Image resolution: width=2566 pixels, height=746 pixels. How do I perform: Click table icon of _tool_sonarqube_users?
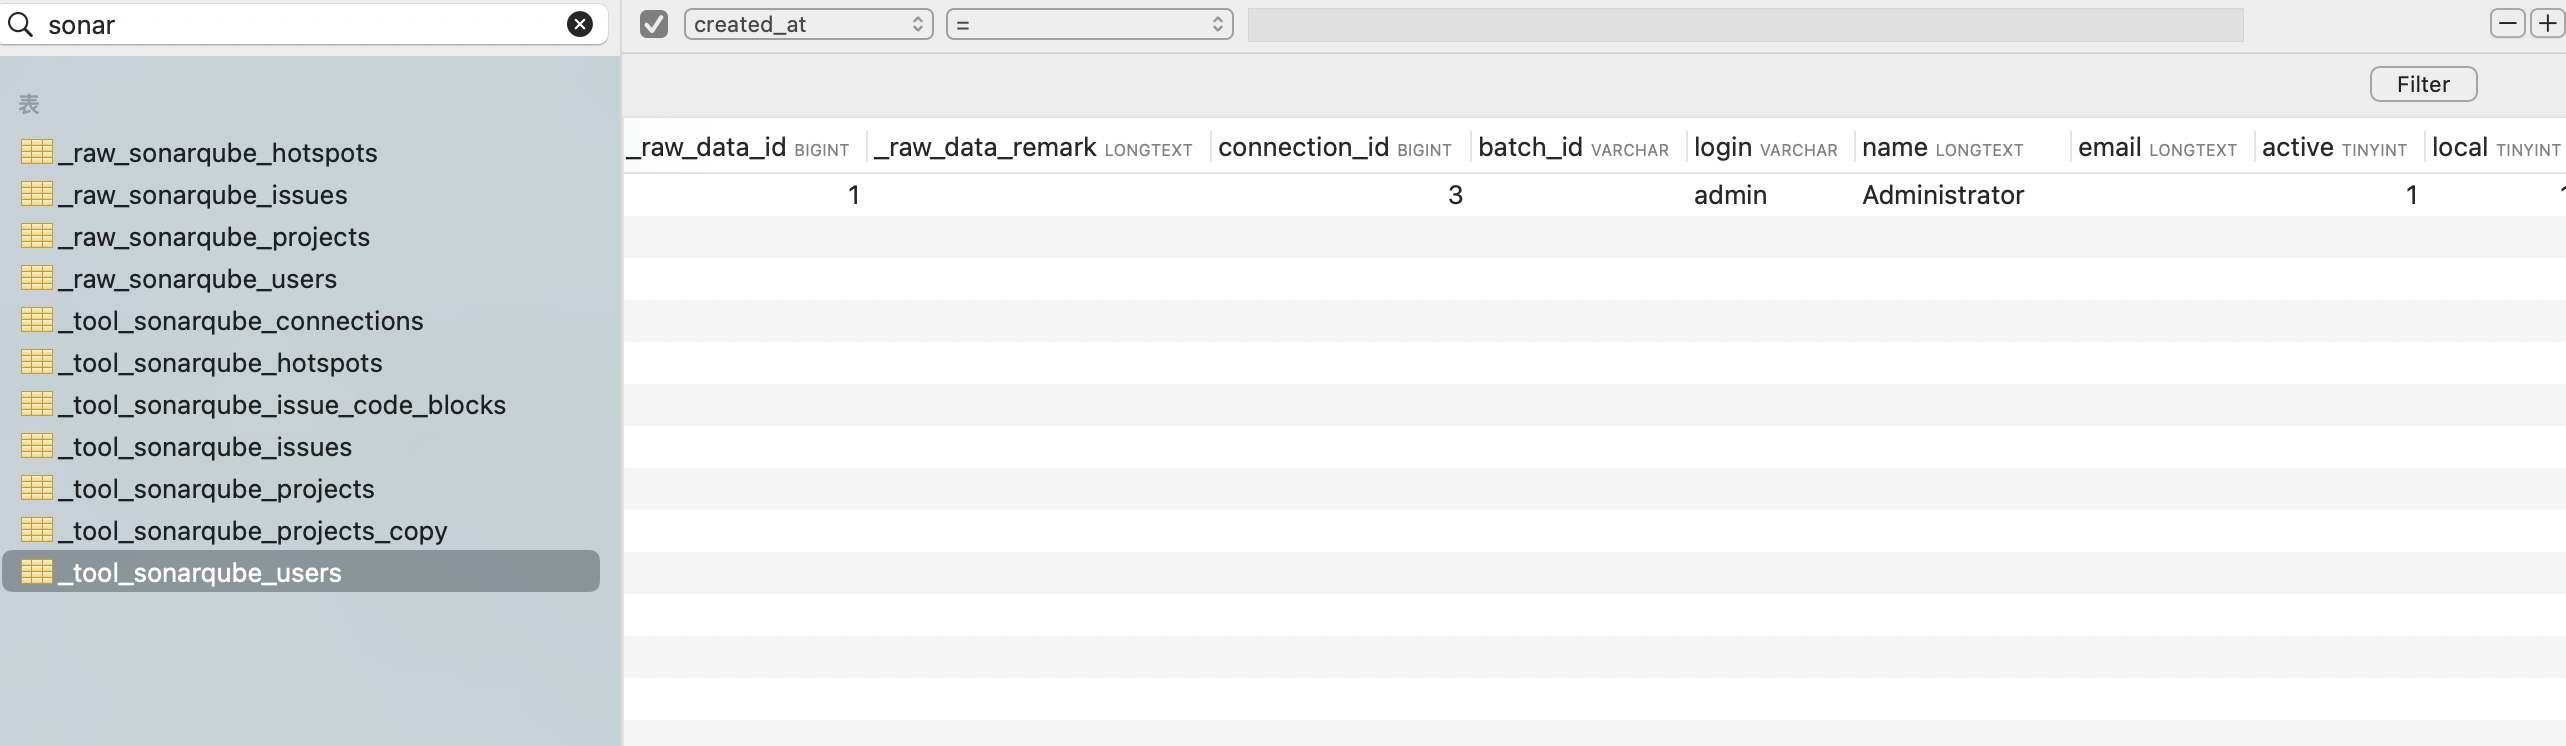point(37,572)
